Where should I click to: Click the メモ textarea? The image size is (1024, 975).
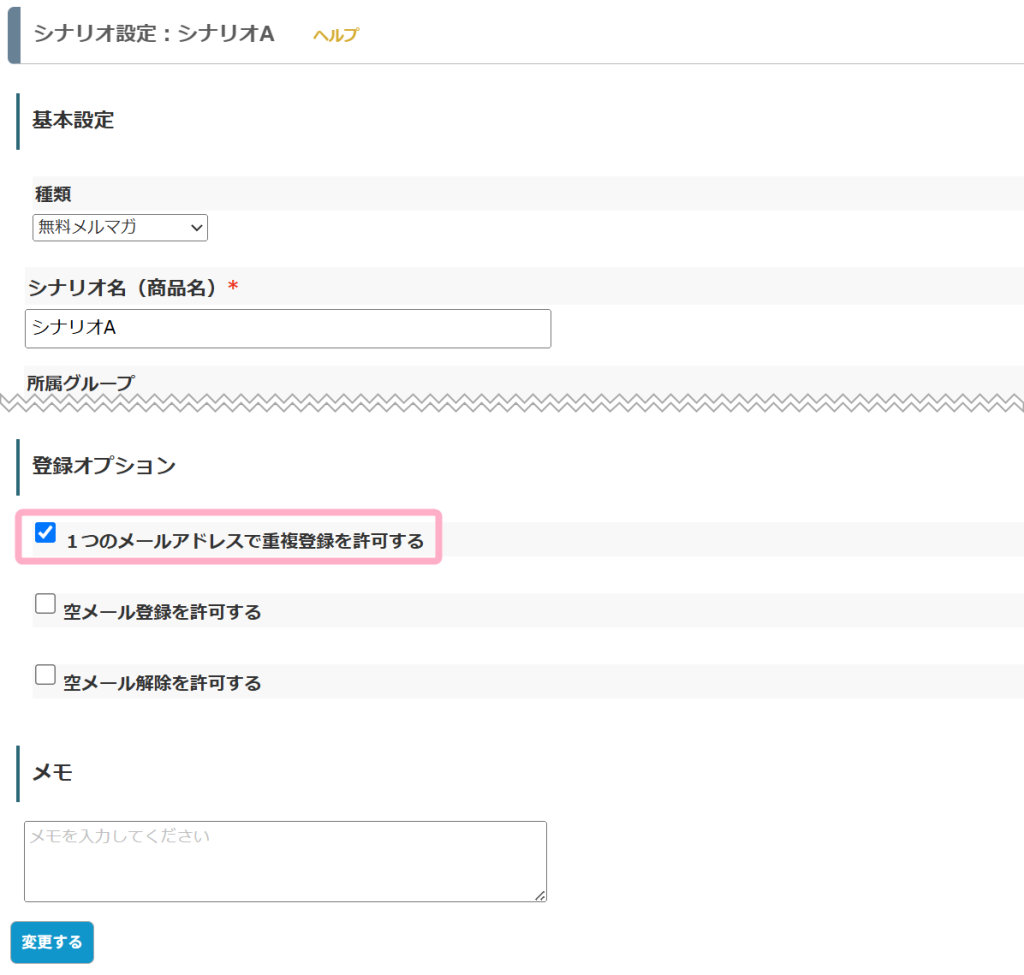click(x=285, y=861)
